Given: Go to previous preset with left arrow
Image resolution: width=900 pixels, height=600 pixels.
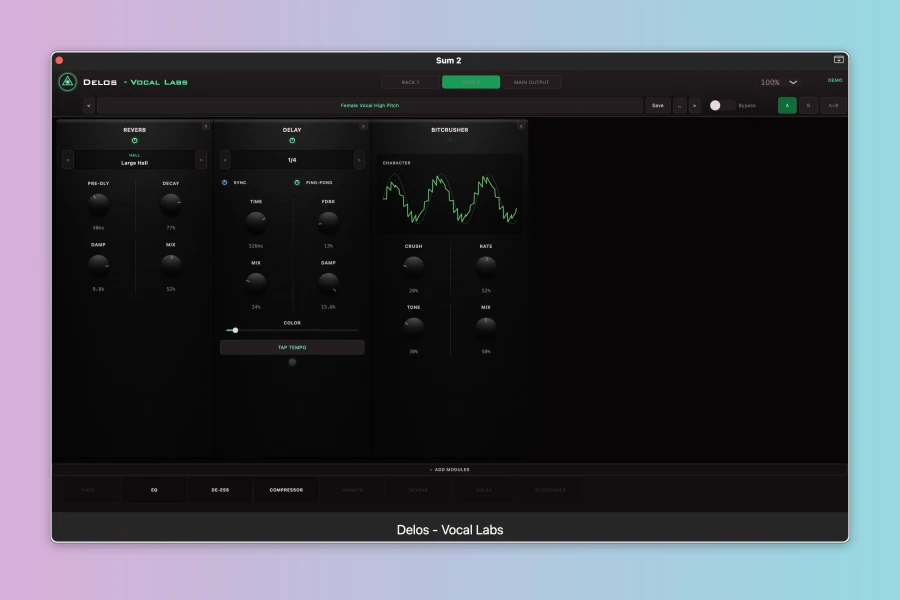Looking at the screenshot, I should 88,106.
